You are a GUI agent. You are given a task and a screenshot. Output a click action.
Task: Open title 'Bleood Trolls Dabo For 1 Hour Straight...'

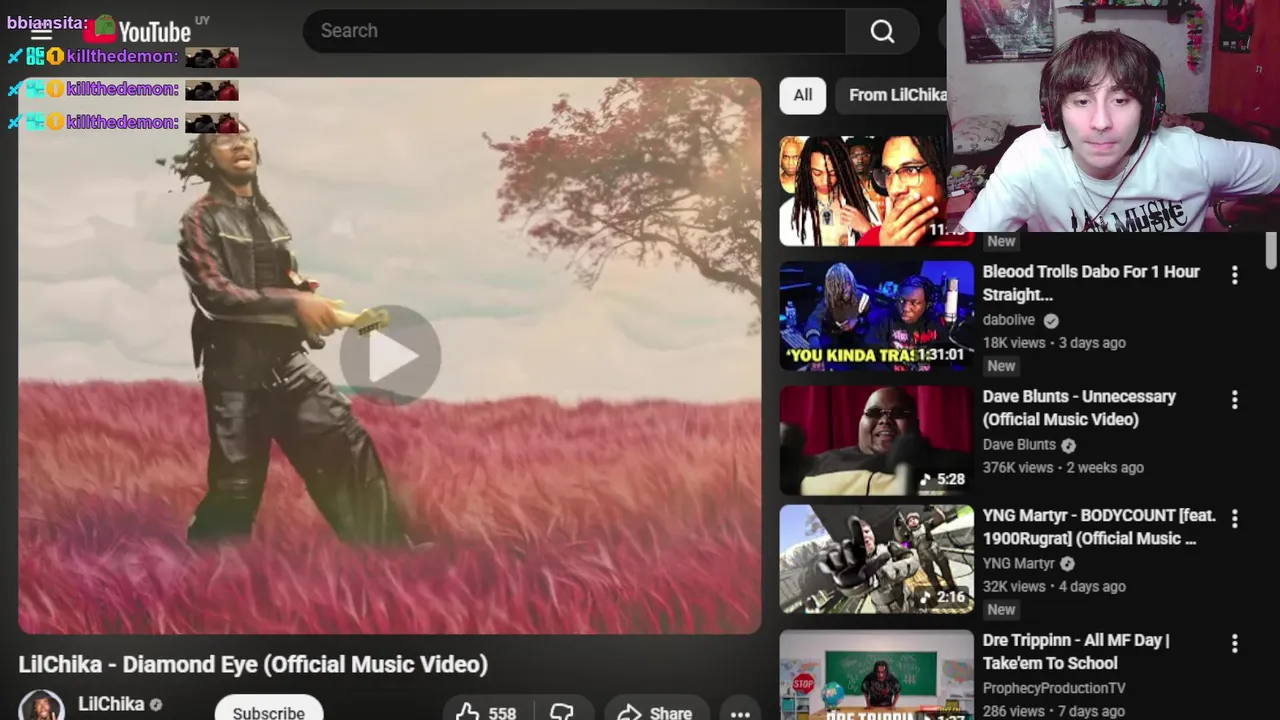pos(1091,283)
